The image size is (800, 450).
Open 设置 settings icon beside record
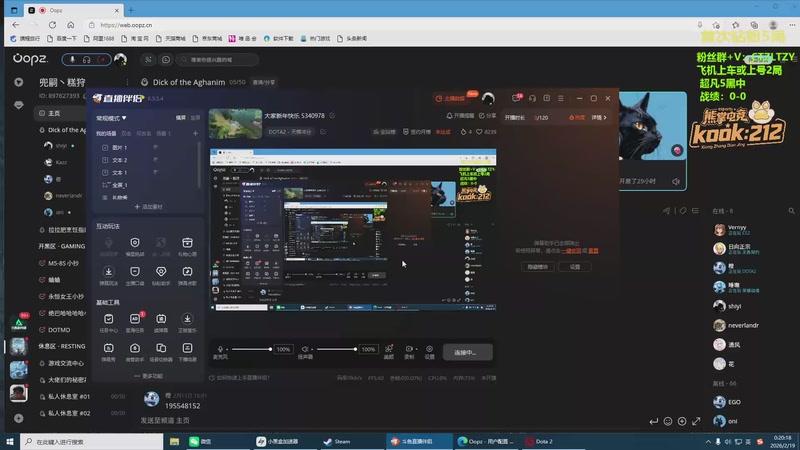coord(430,349)
